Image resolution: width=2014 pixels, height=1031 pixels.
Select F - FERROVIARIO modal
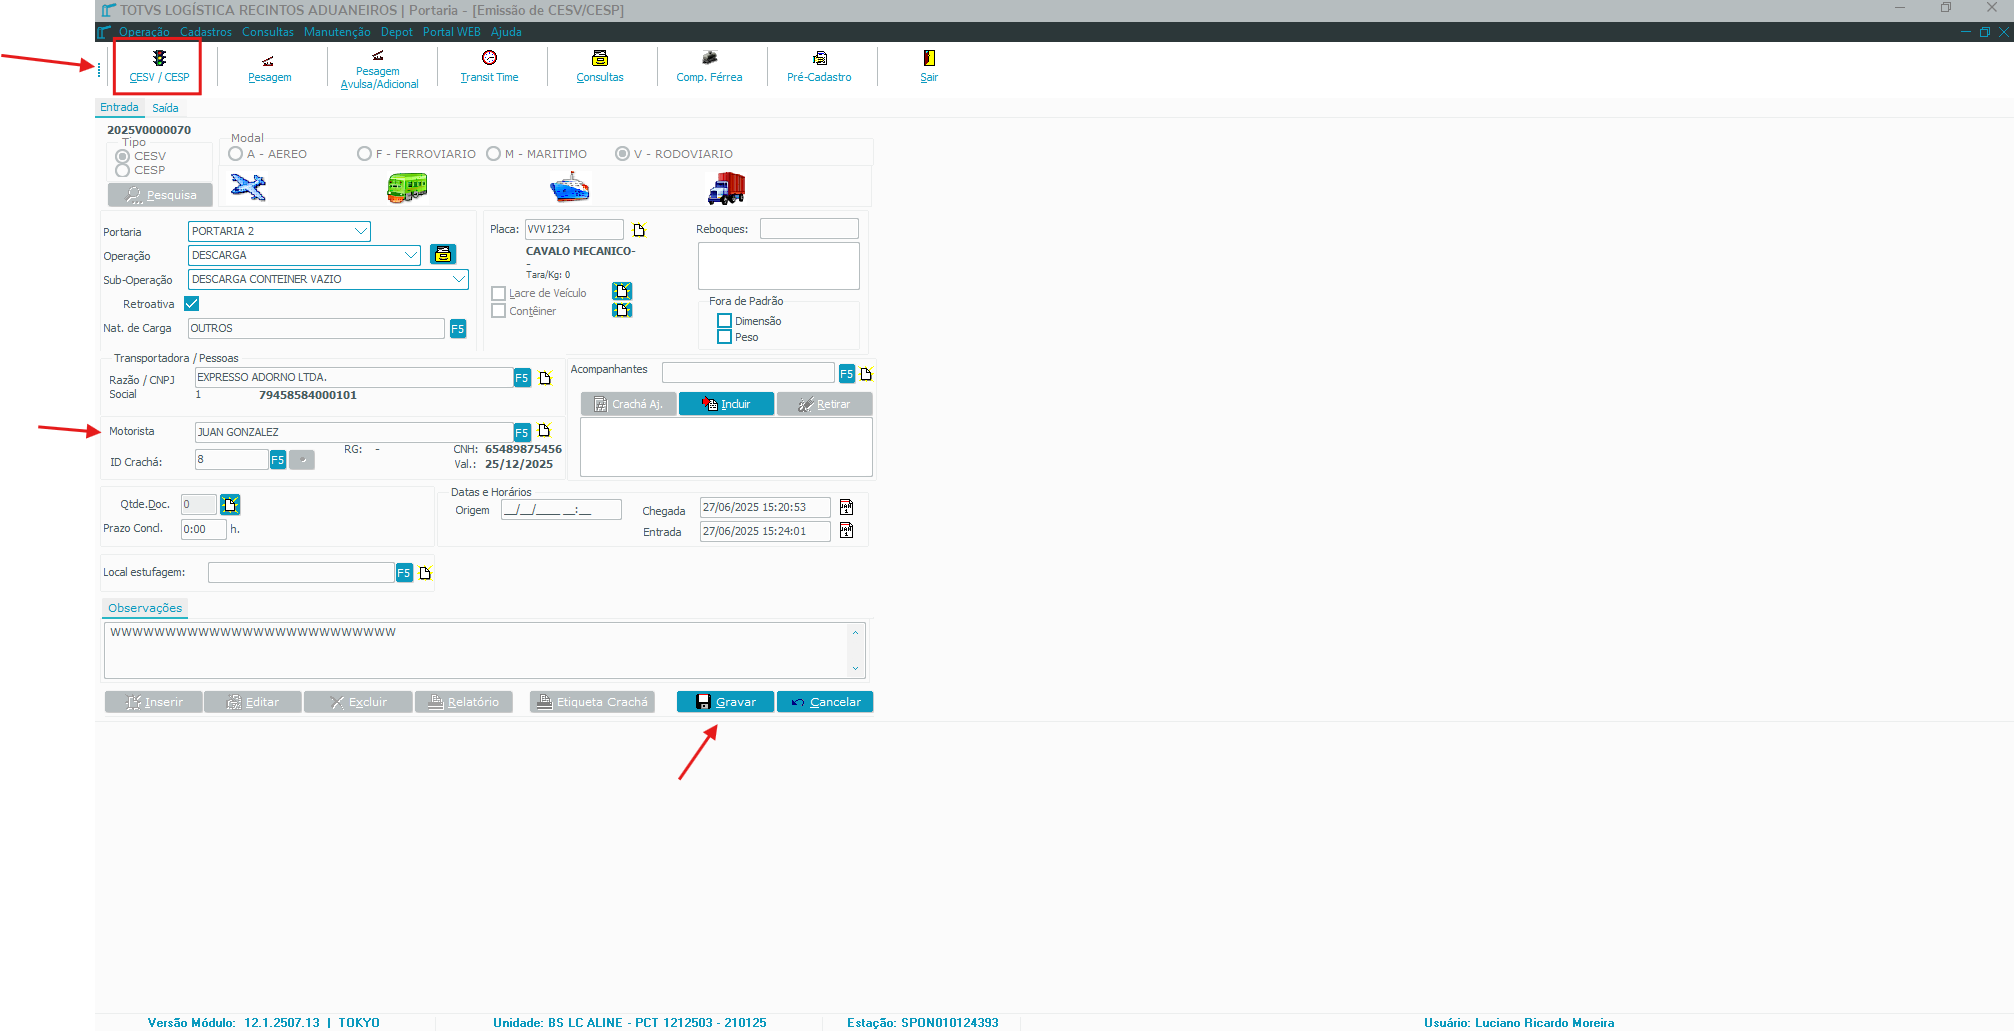coord(364,154)
